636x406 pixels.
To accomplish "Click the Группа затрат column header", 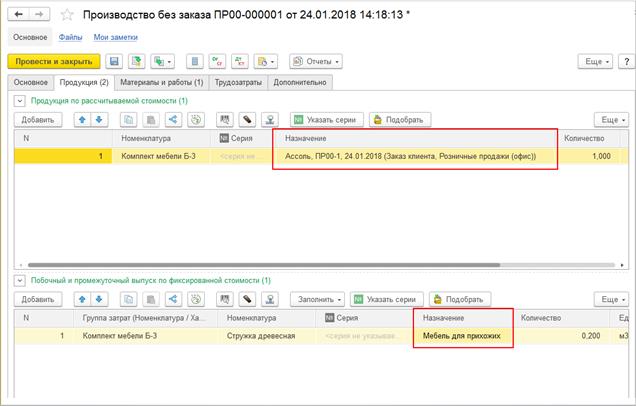I will (145, 318).
